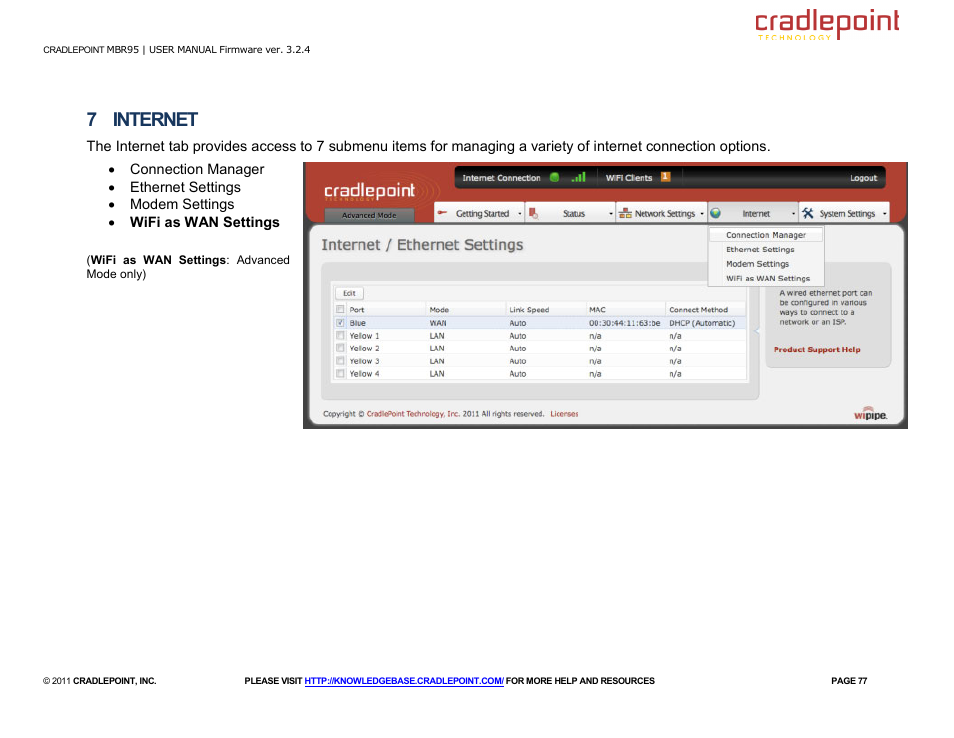Viewport: 954px width, 738px height.
Task: Open the Status tab
Action: [570, 213]
